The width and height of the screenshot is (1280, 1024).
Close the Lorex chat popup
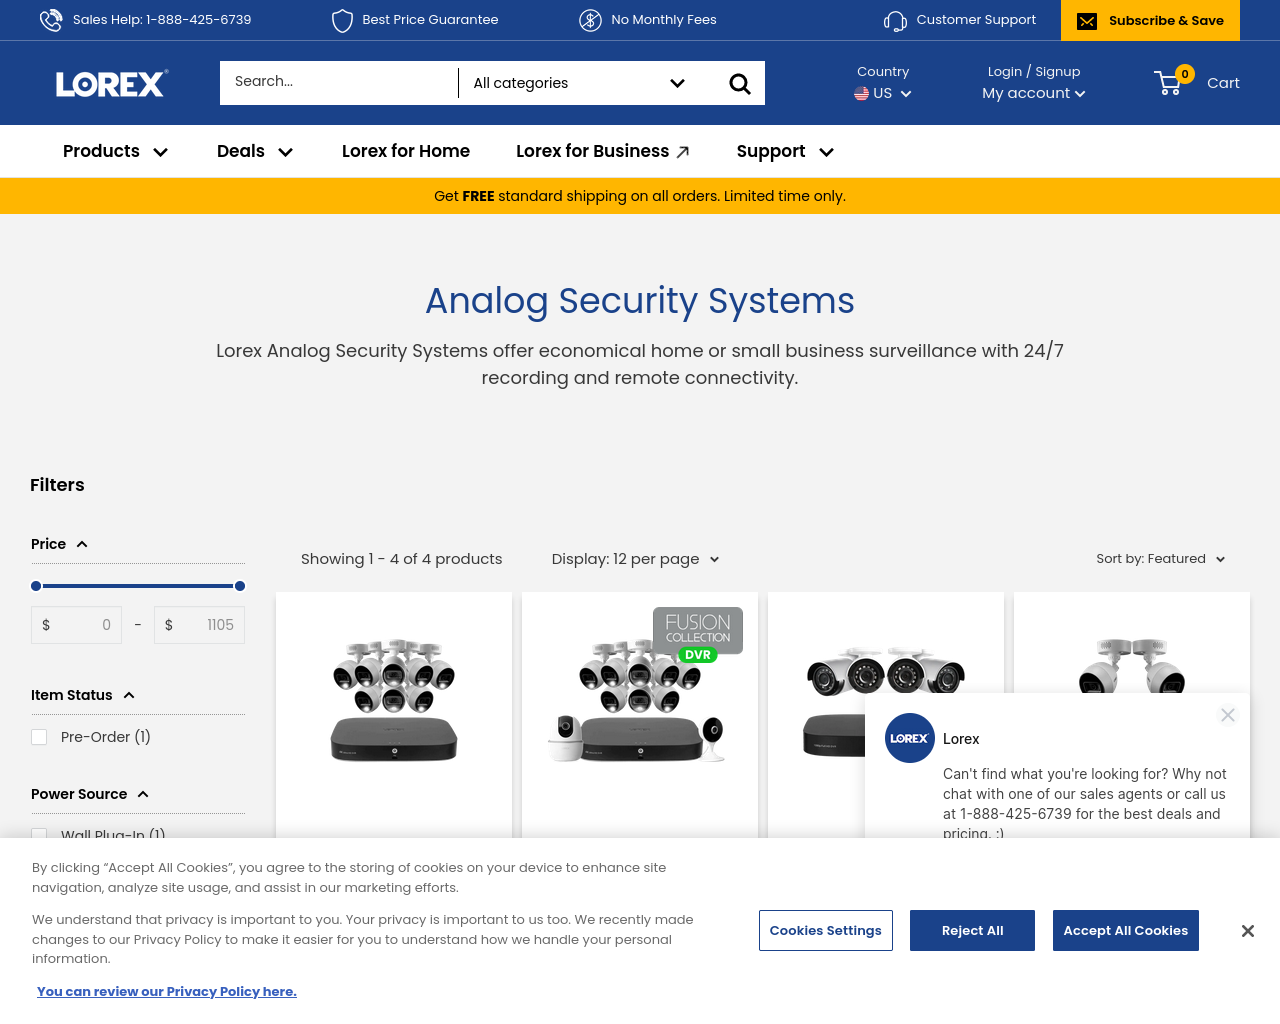point(1228,715)
